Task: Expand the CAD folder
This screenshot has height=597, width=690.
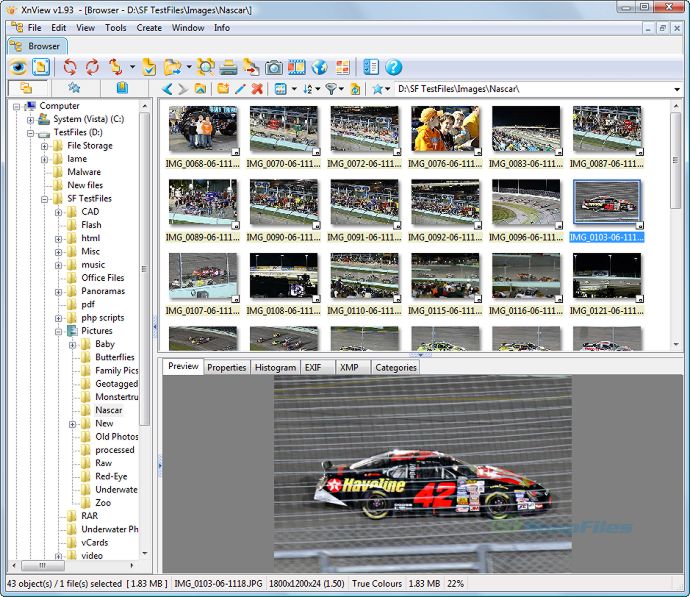Action: tap(59, 212)
